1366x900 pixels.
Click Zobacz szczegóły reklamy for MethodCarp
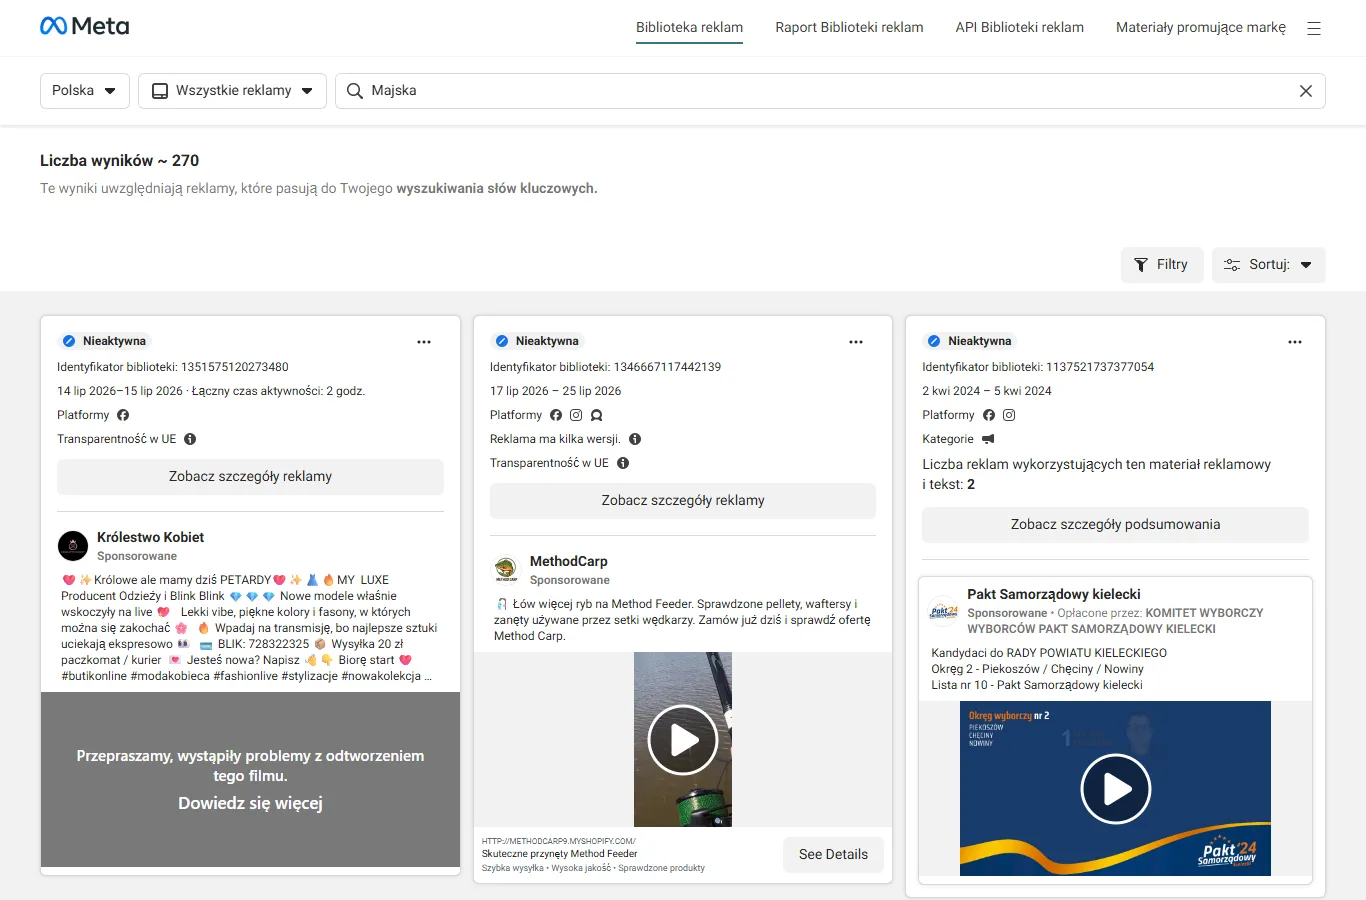pyautogui.click(x=683, y=501)
